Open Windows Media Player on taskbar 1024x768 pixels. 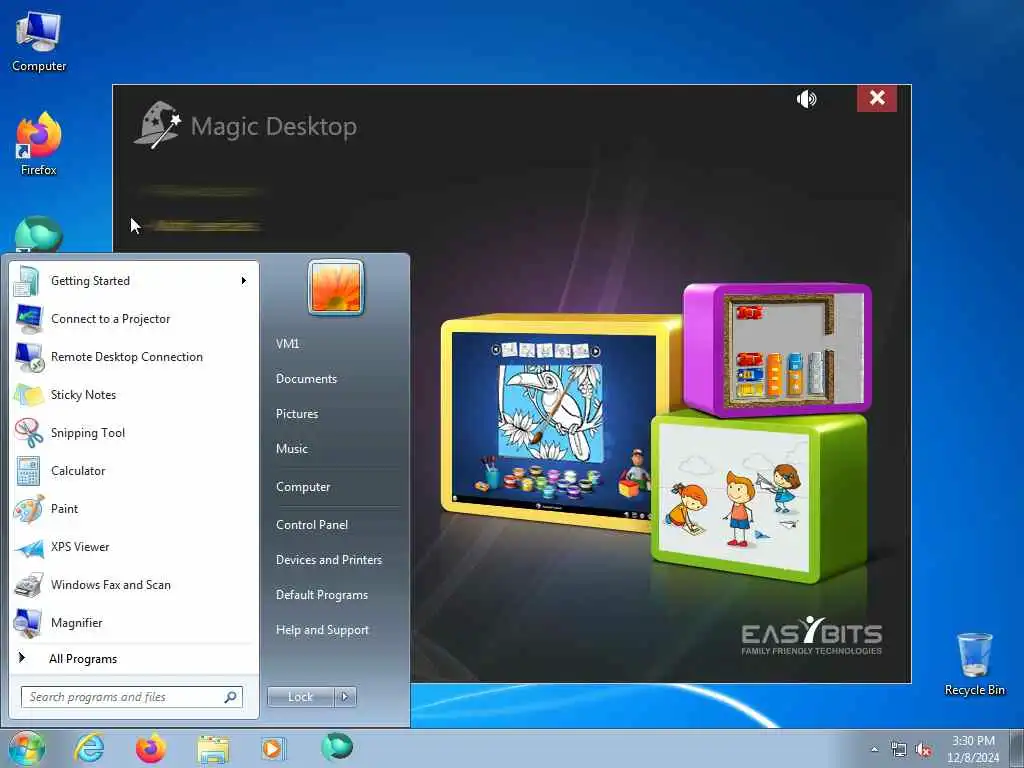click(273, 748)
